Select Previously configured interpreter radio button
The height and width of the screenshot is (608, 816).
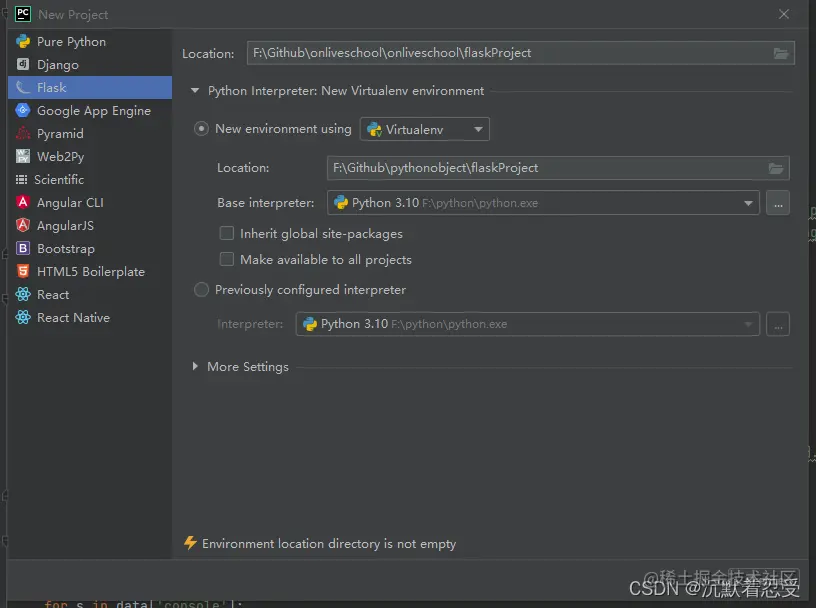[x=201, y=289]
